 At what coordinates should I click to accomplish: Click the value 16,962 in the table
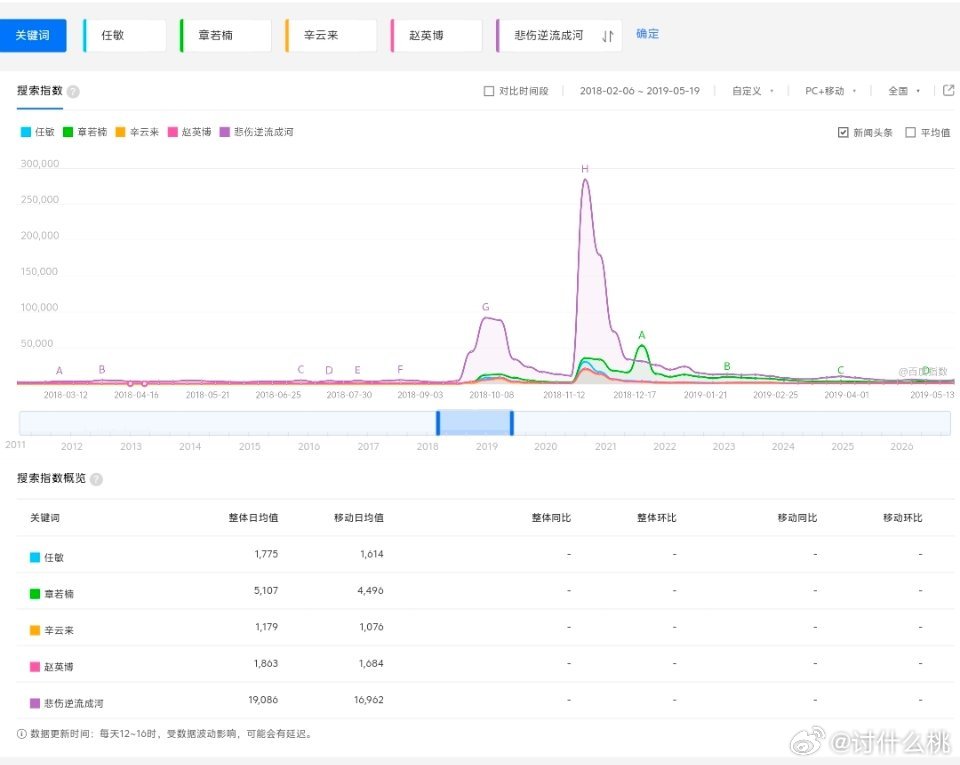pos(369,700)
